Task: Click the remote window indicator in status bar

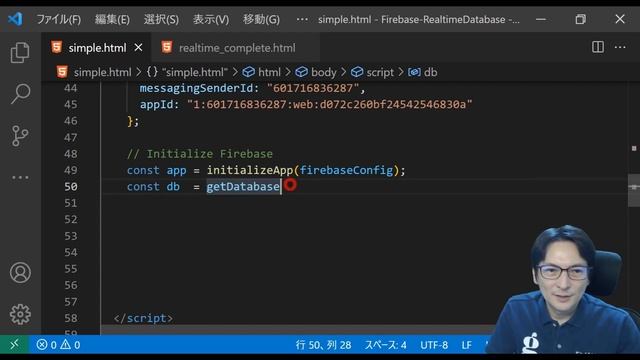Action: tap(14, 345)
